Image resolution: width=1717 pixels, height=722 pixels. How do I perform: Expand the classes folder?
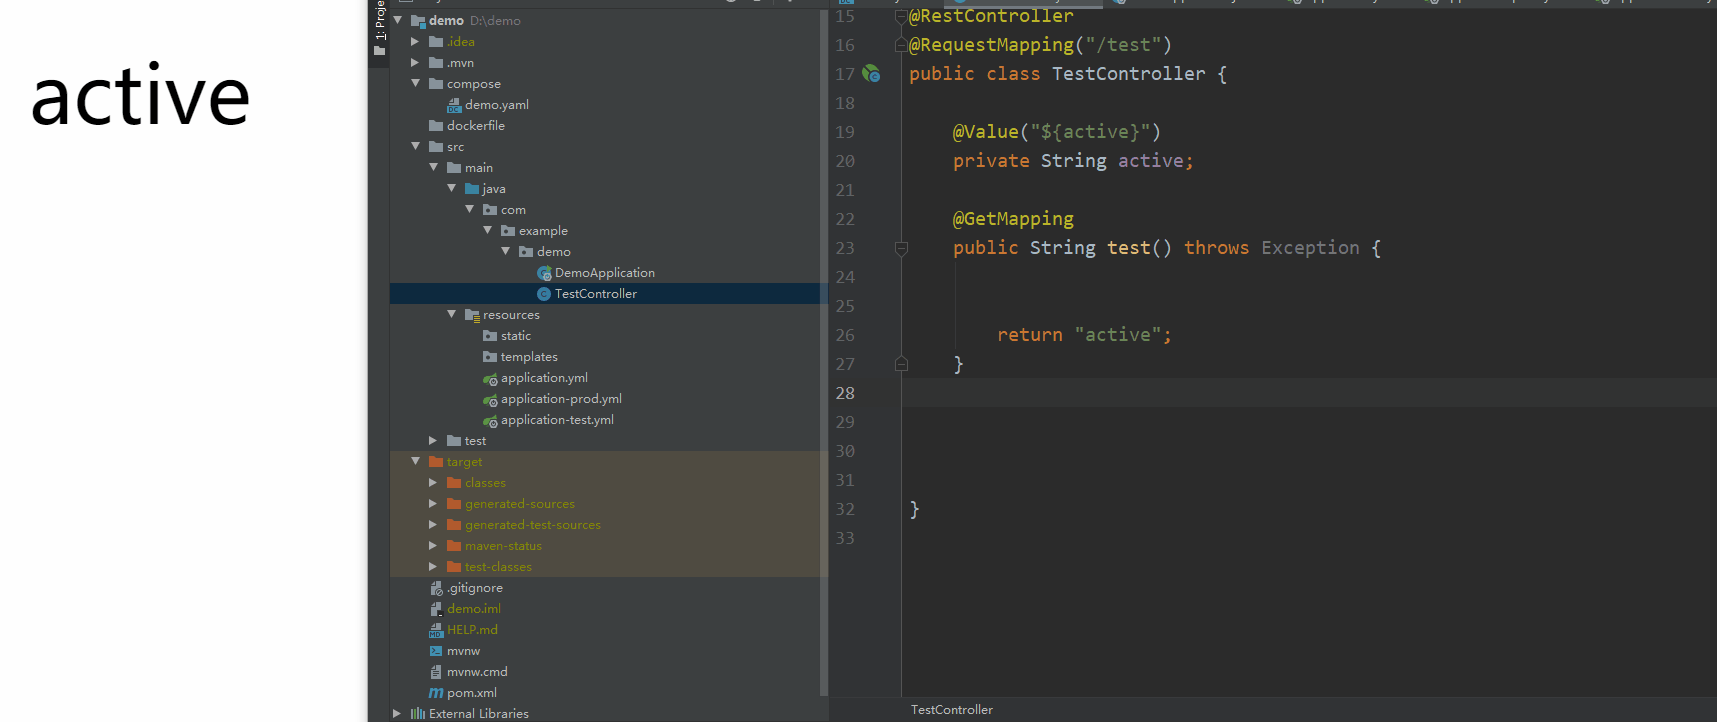click(x=433, y=483)
